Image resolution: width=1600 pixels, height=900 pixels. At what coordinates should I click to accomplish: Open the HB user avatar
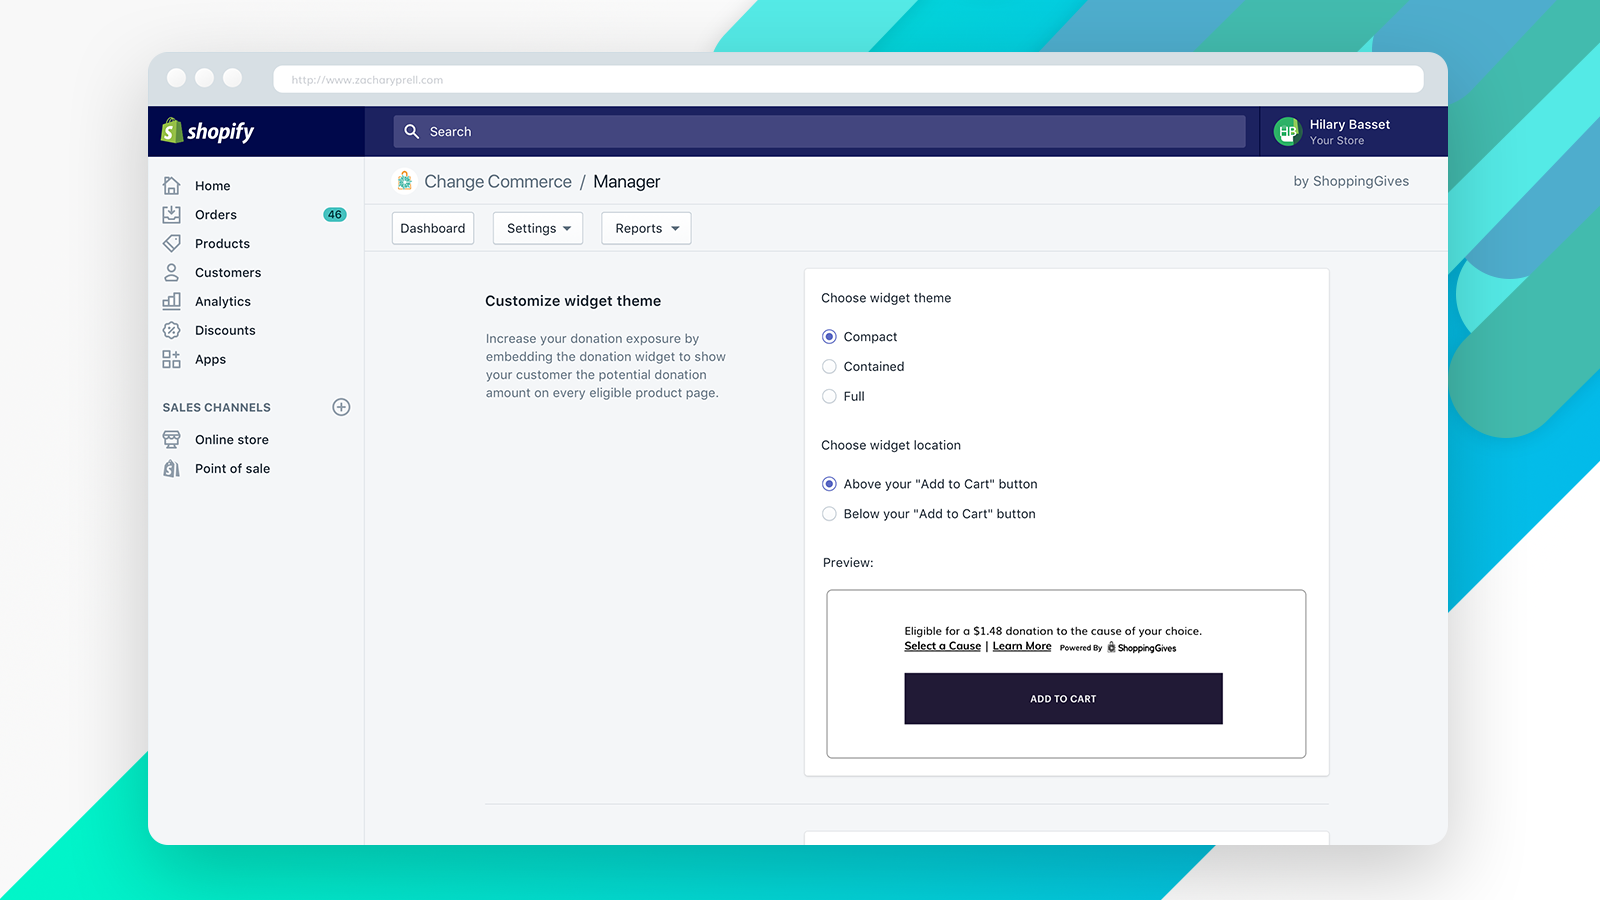coord(1287,131)
